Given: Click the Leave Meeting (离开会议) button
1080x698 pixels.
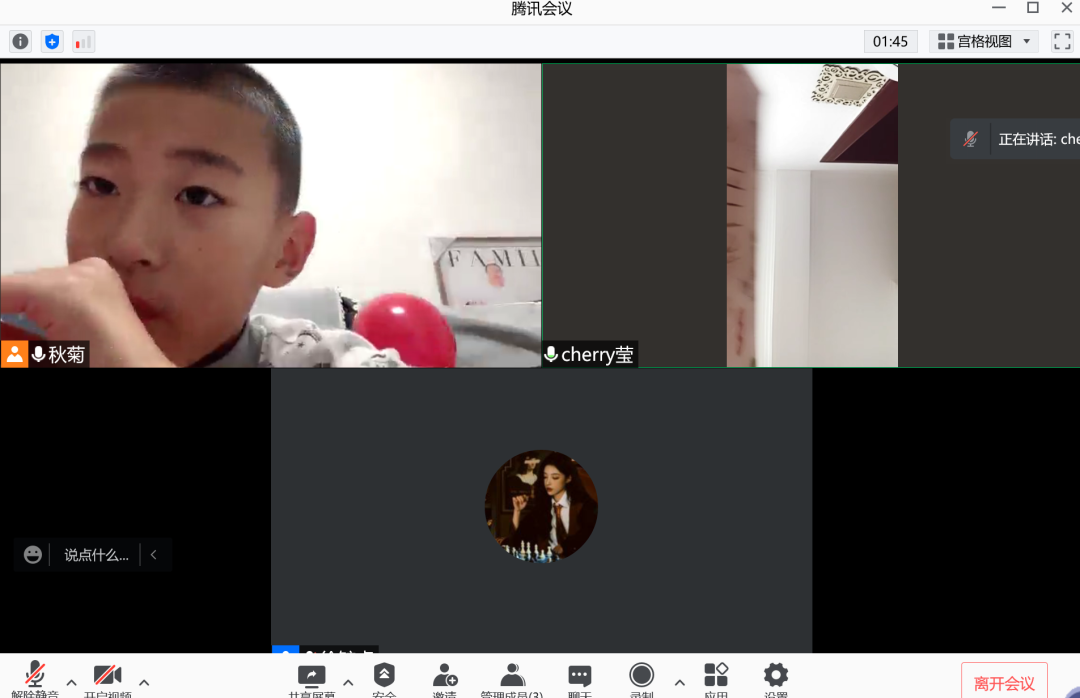Looking at the screenshot, I should (x=1004, y=683).
